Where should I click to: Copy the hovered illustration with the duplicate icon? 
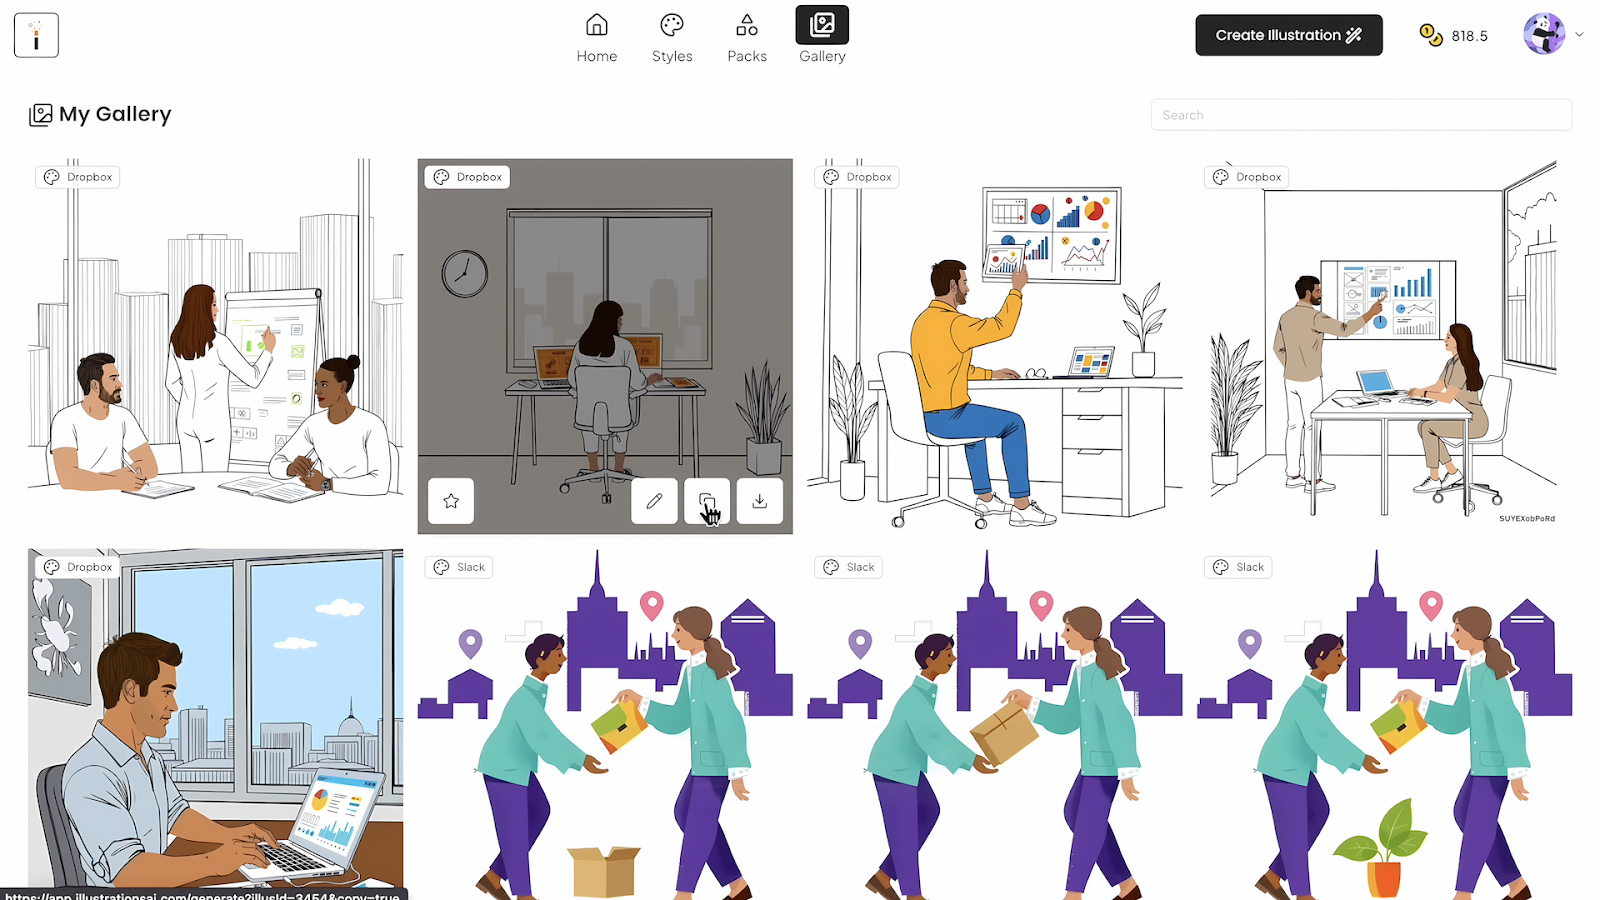[707, 501]
